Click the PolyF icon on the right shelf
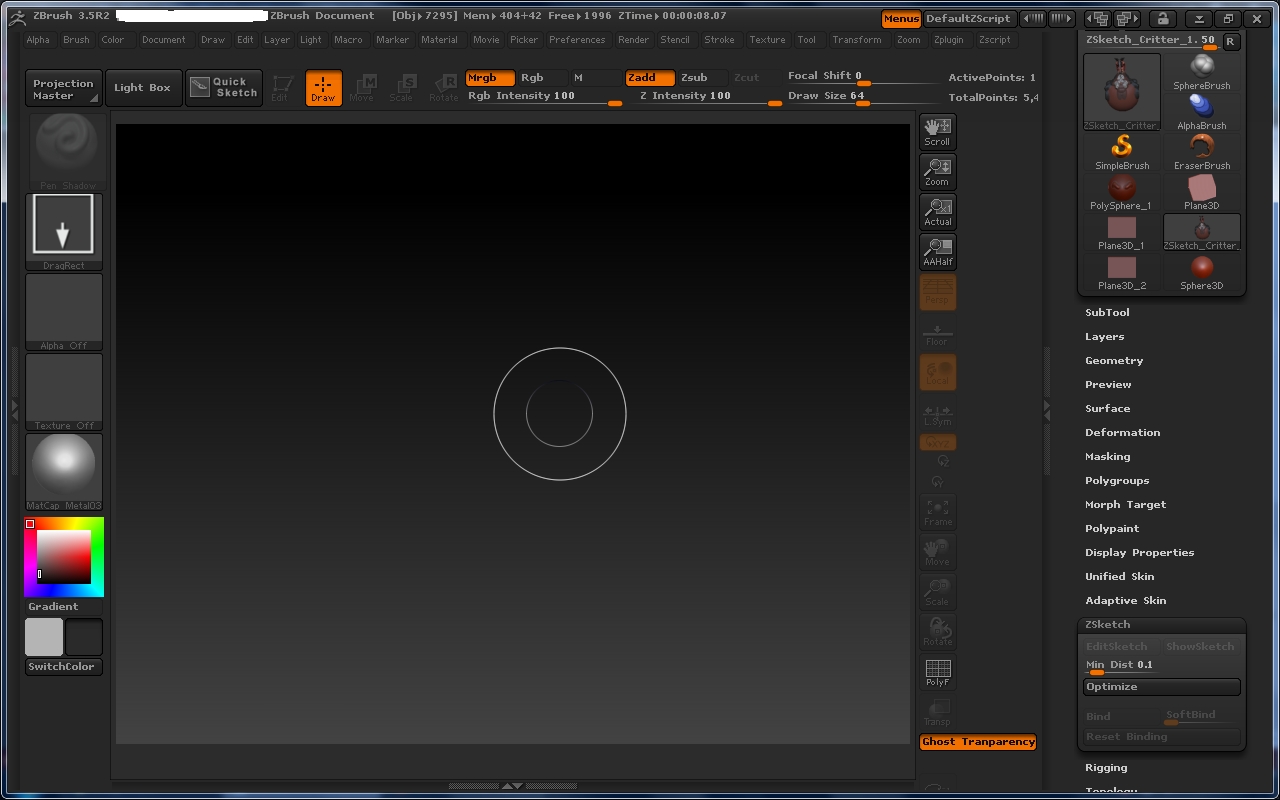Viewport: 1280px width, 800px height. (937, 672)
